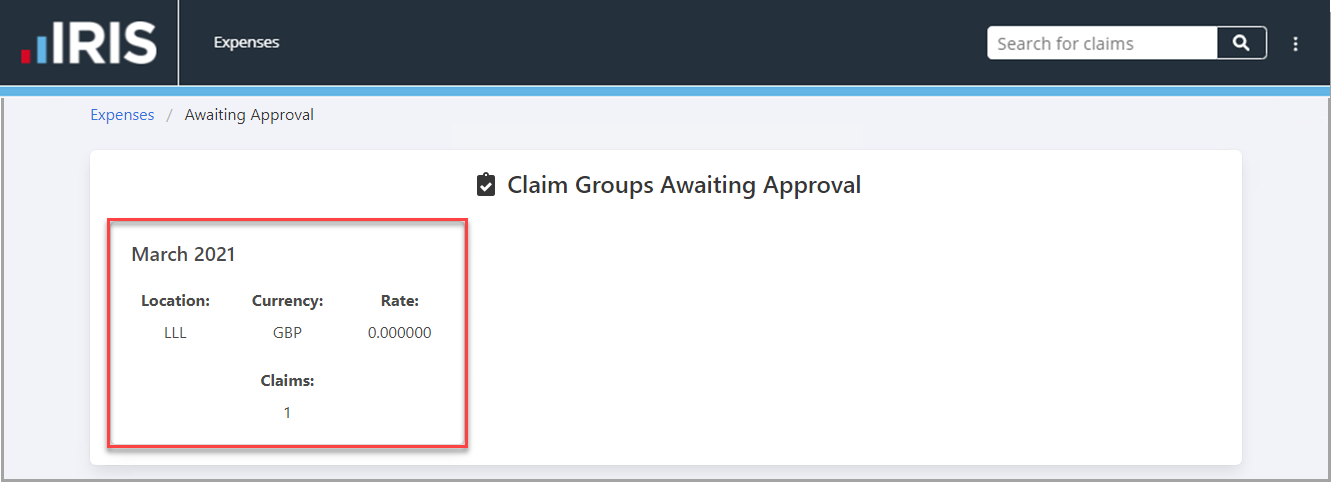Screen dimensions: 1331x482
Task: Open the Expenses menu in header
Action: (x=246, y=42)
